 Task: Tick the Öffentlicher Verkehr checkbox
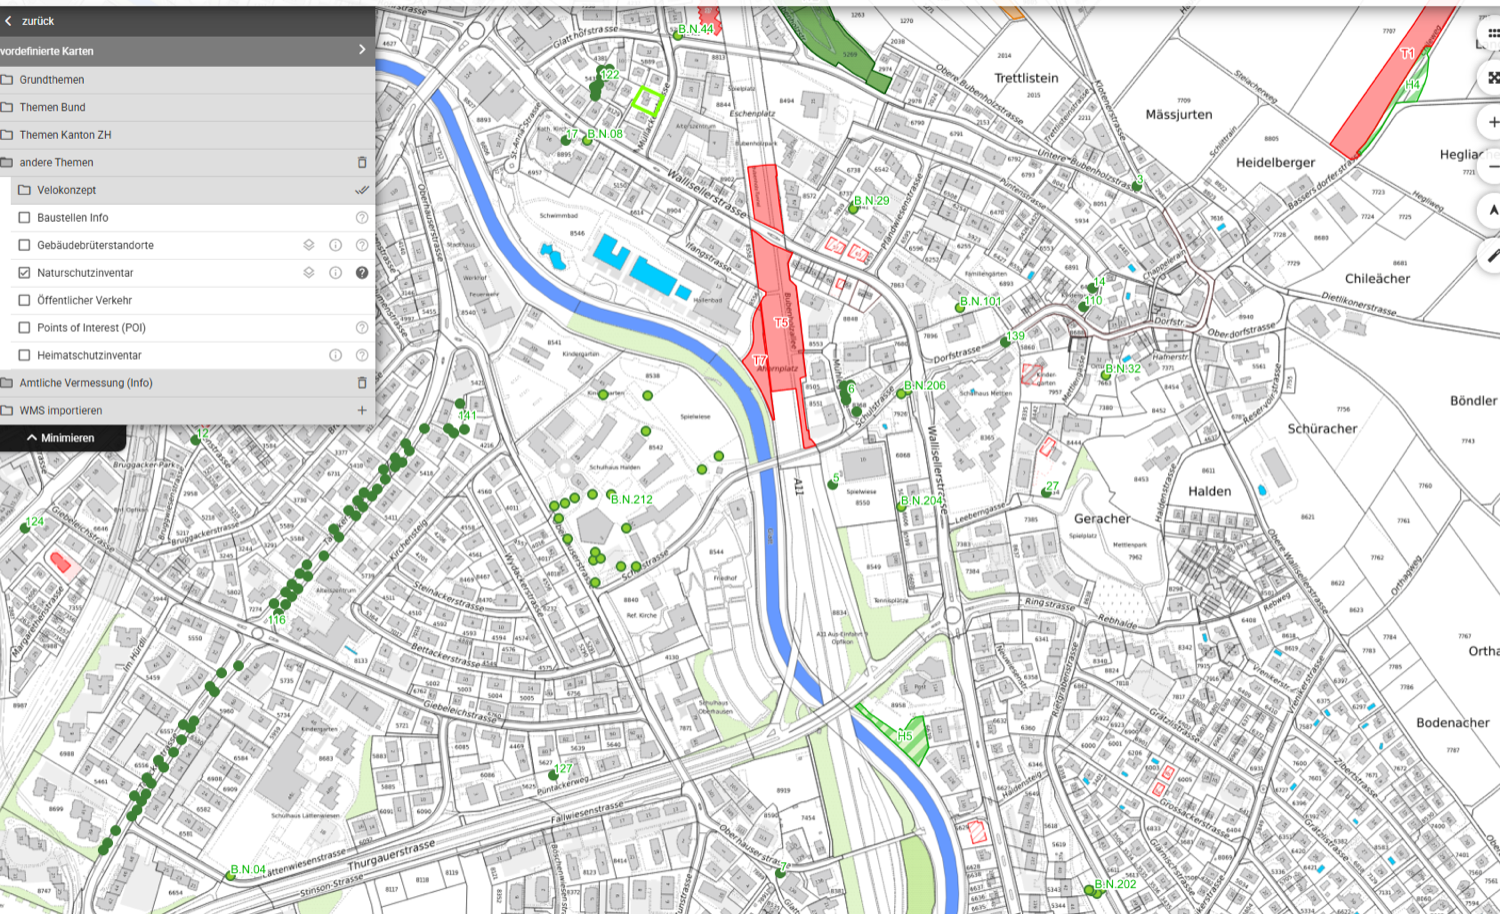(x=24, y=300)
